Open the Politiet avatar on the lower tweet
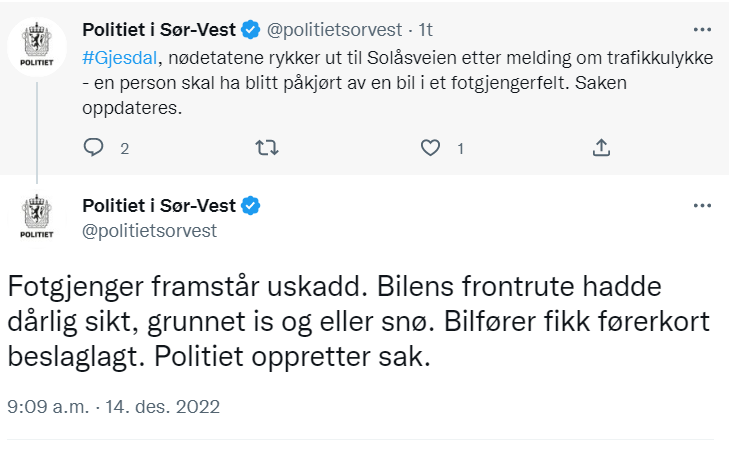Viewport: 729px width, 457px height. [x=38, y=217]
